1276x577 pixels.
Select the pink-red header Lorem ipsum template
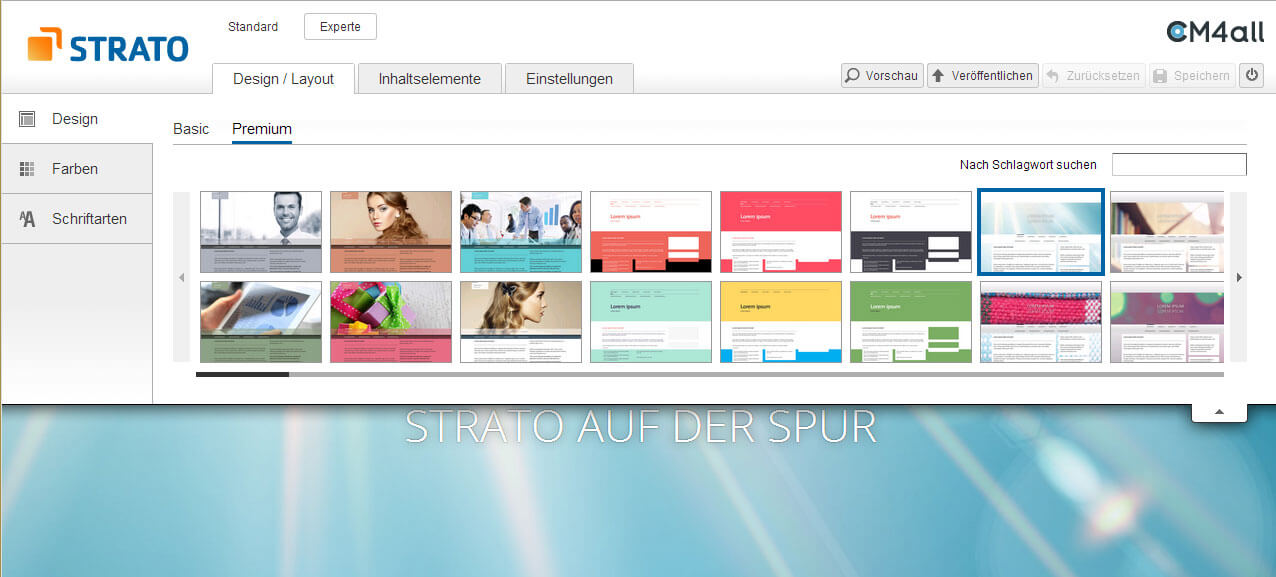pyautogui.click(x=781, y=232)
